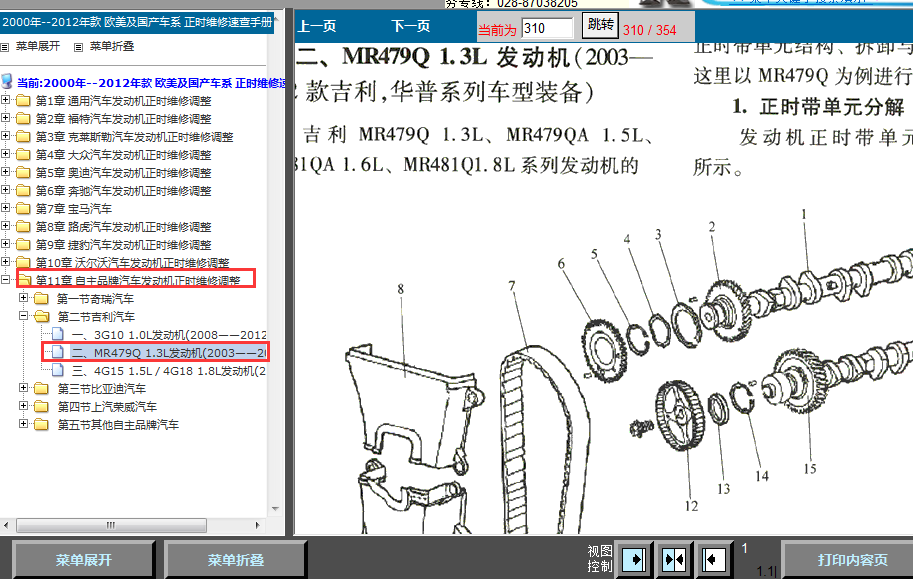The width and height of the screenshot is (913, 579).
Task: Open 第10章 沃尔沃汽车发动机正时维修调整
Action: point(133,263)
